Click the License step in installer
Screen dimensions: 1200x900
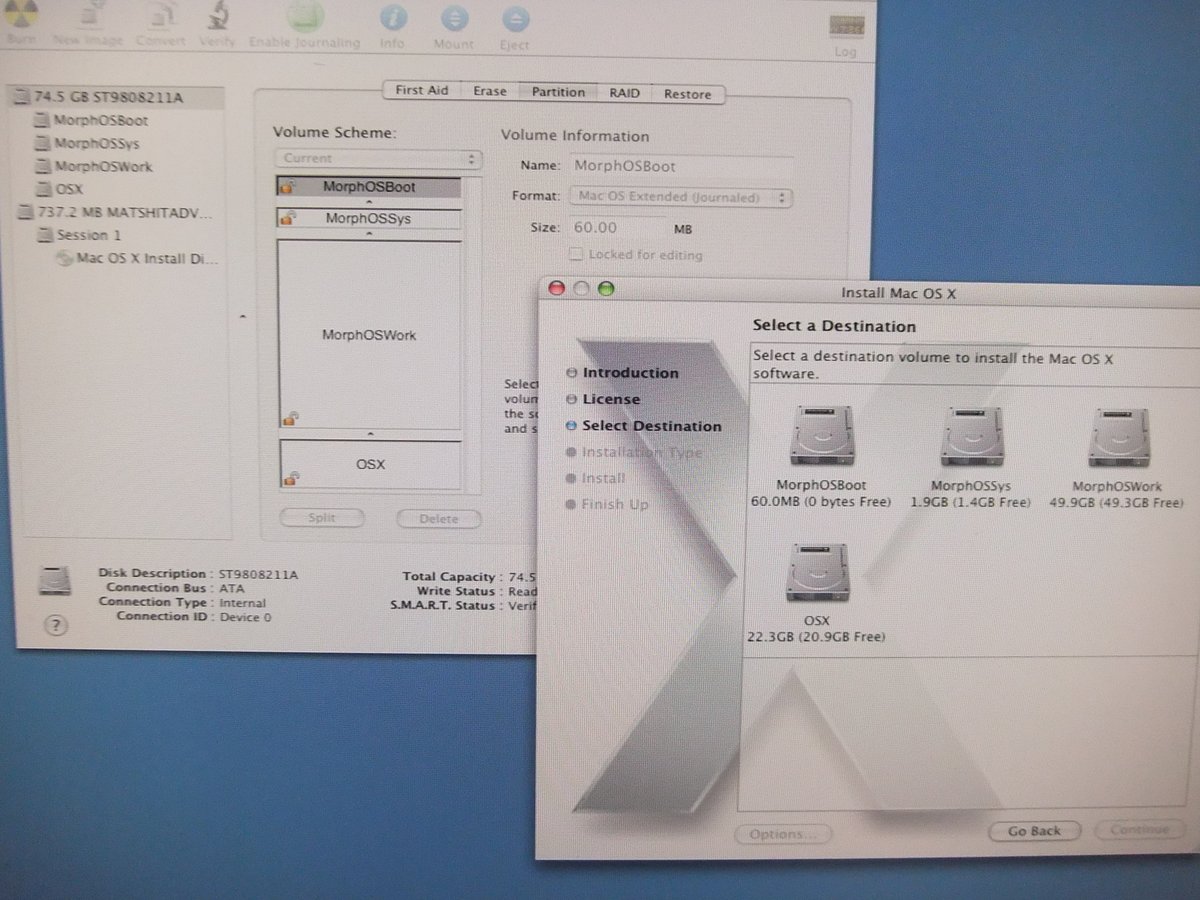click(611, 399)
